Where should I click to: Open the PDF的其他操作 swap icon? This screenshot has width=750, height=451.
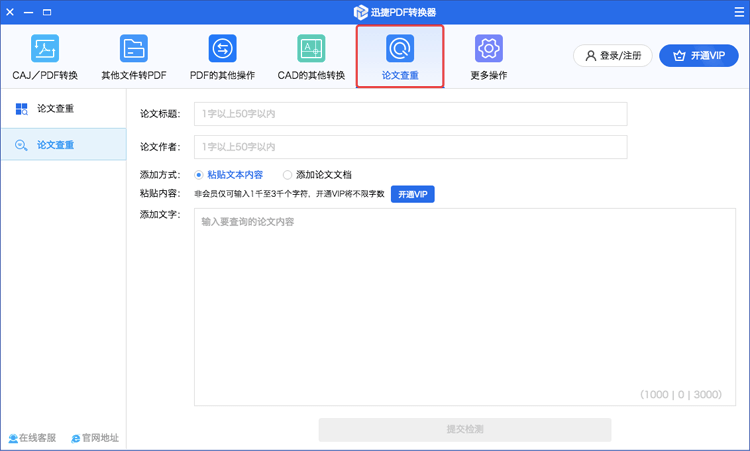pos(222,48)
